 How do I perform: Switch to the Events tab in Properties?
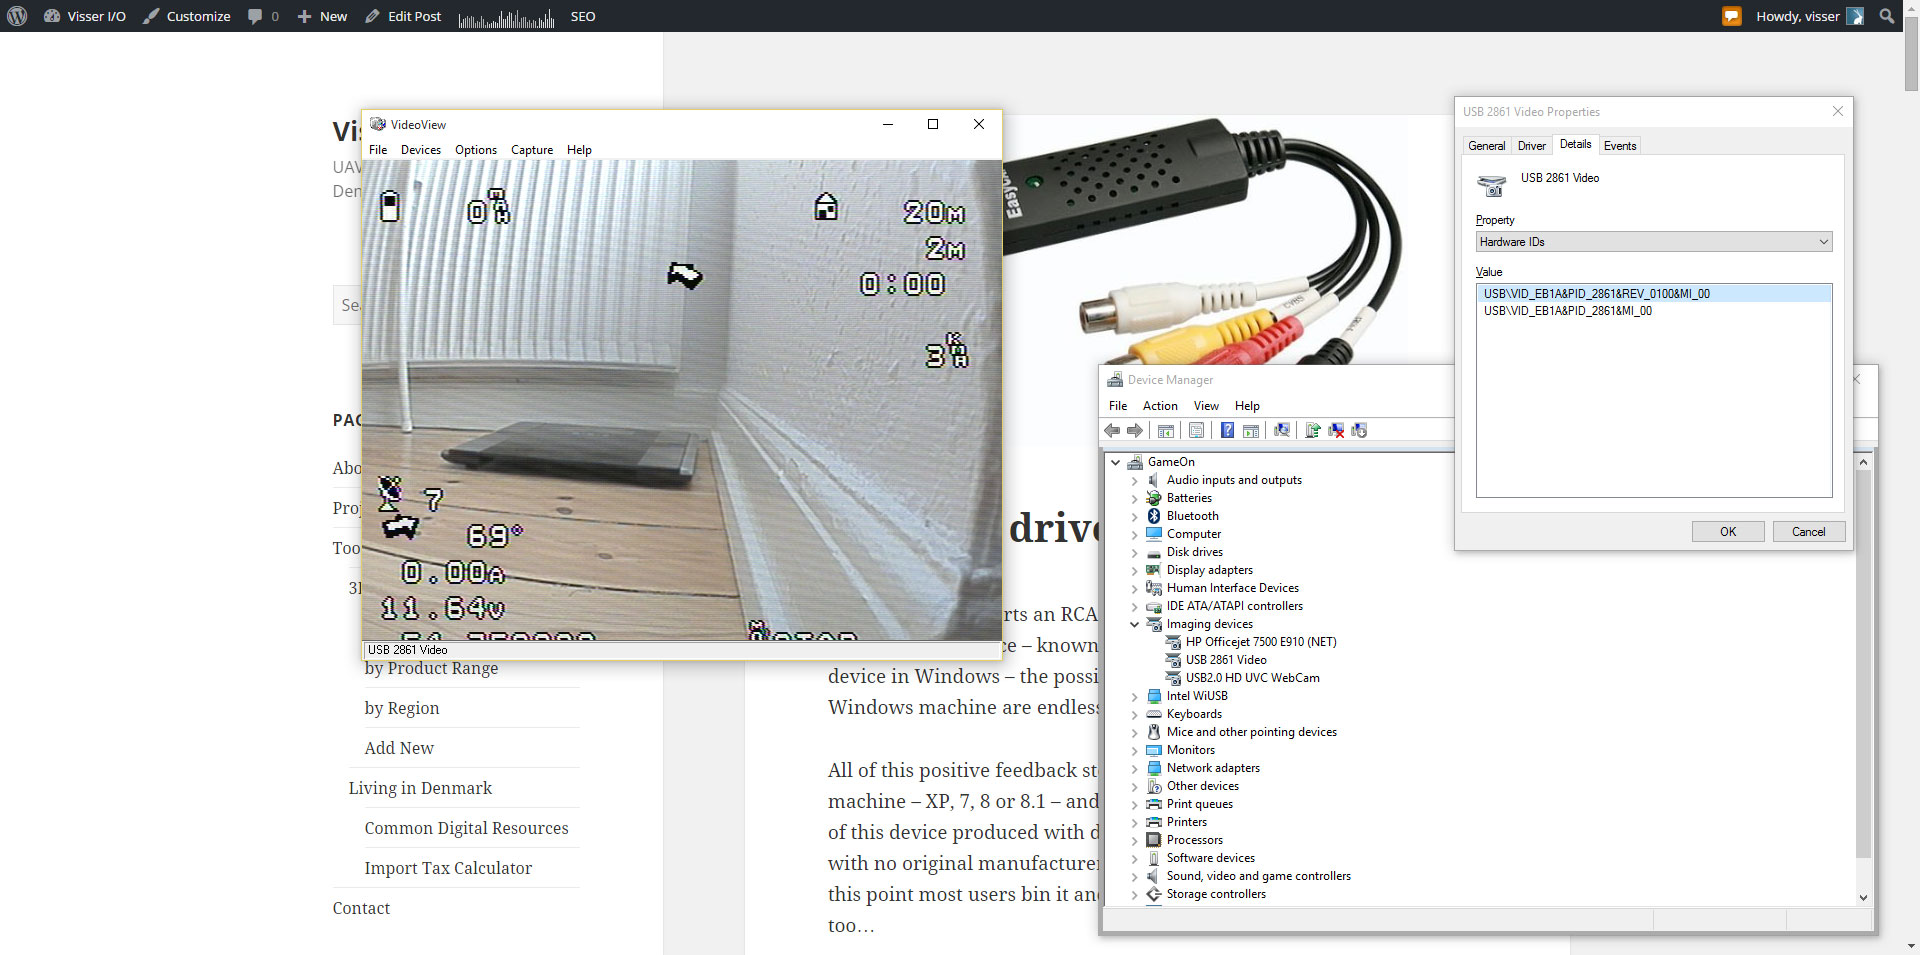(1620, 146)
